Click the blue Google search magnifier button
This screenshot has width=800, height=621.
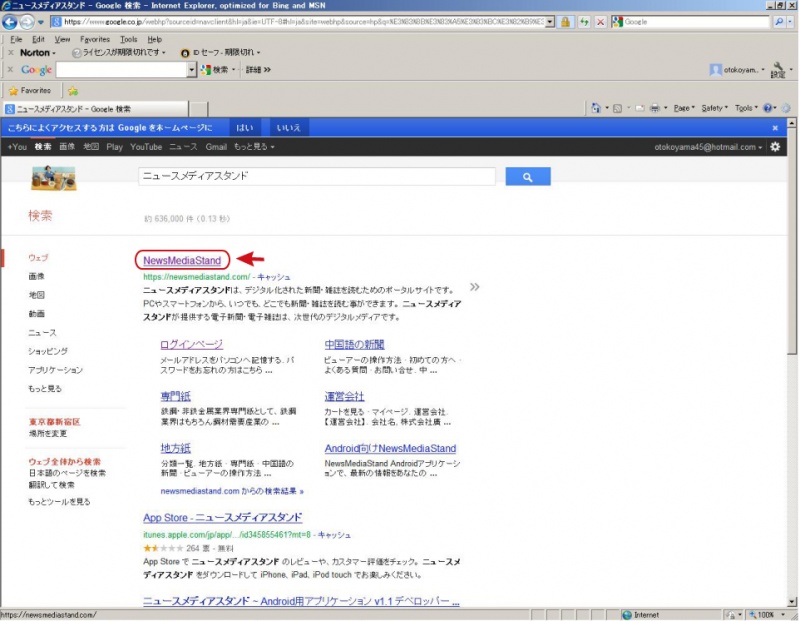(528, 177)
